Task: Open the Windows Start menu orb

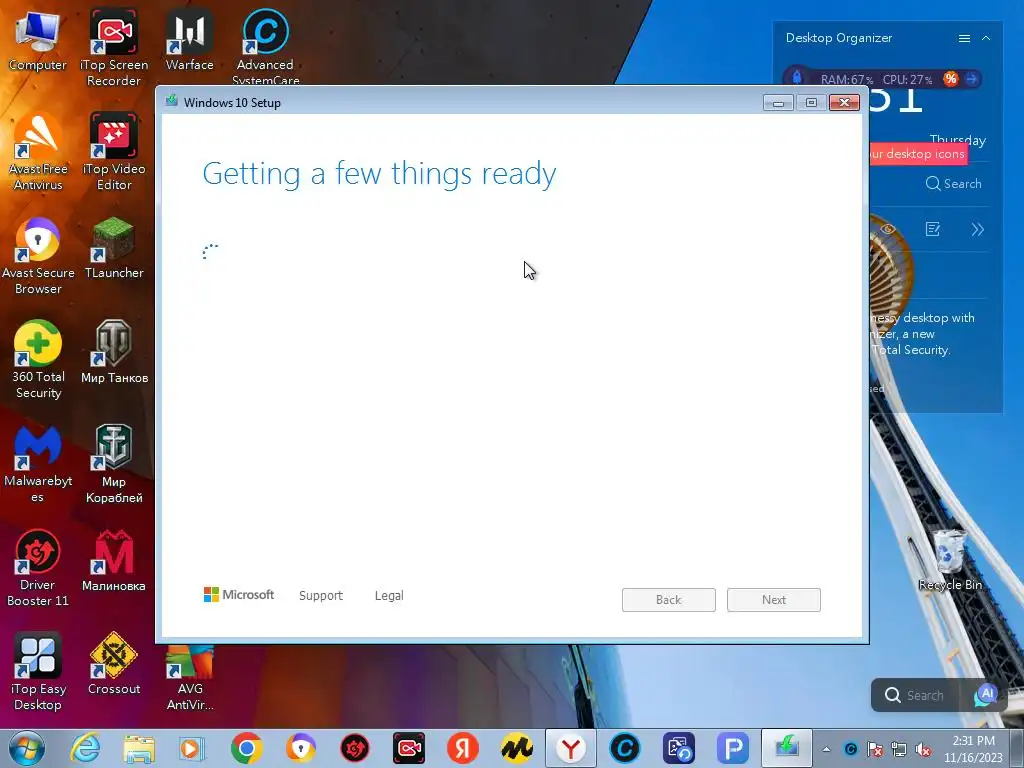Action: coord(27,748)
